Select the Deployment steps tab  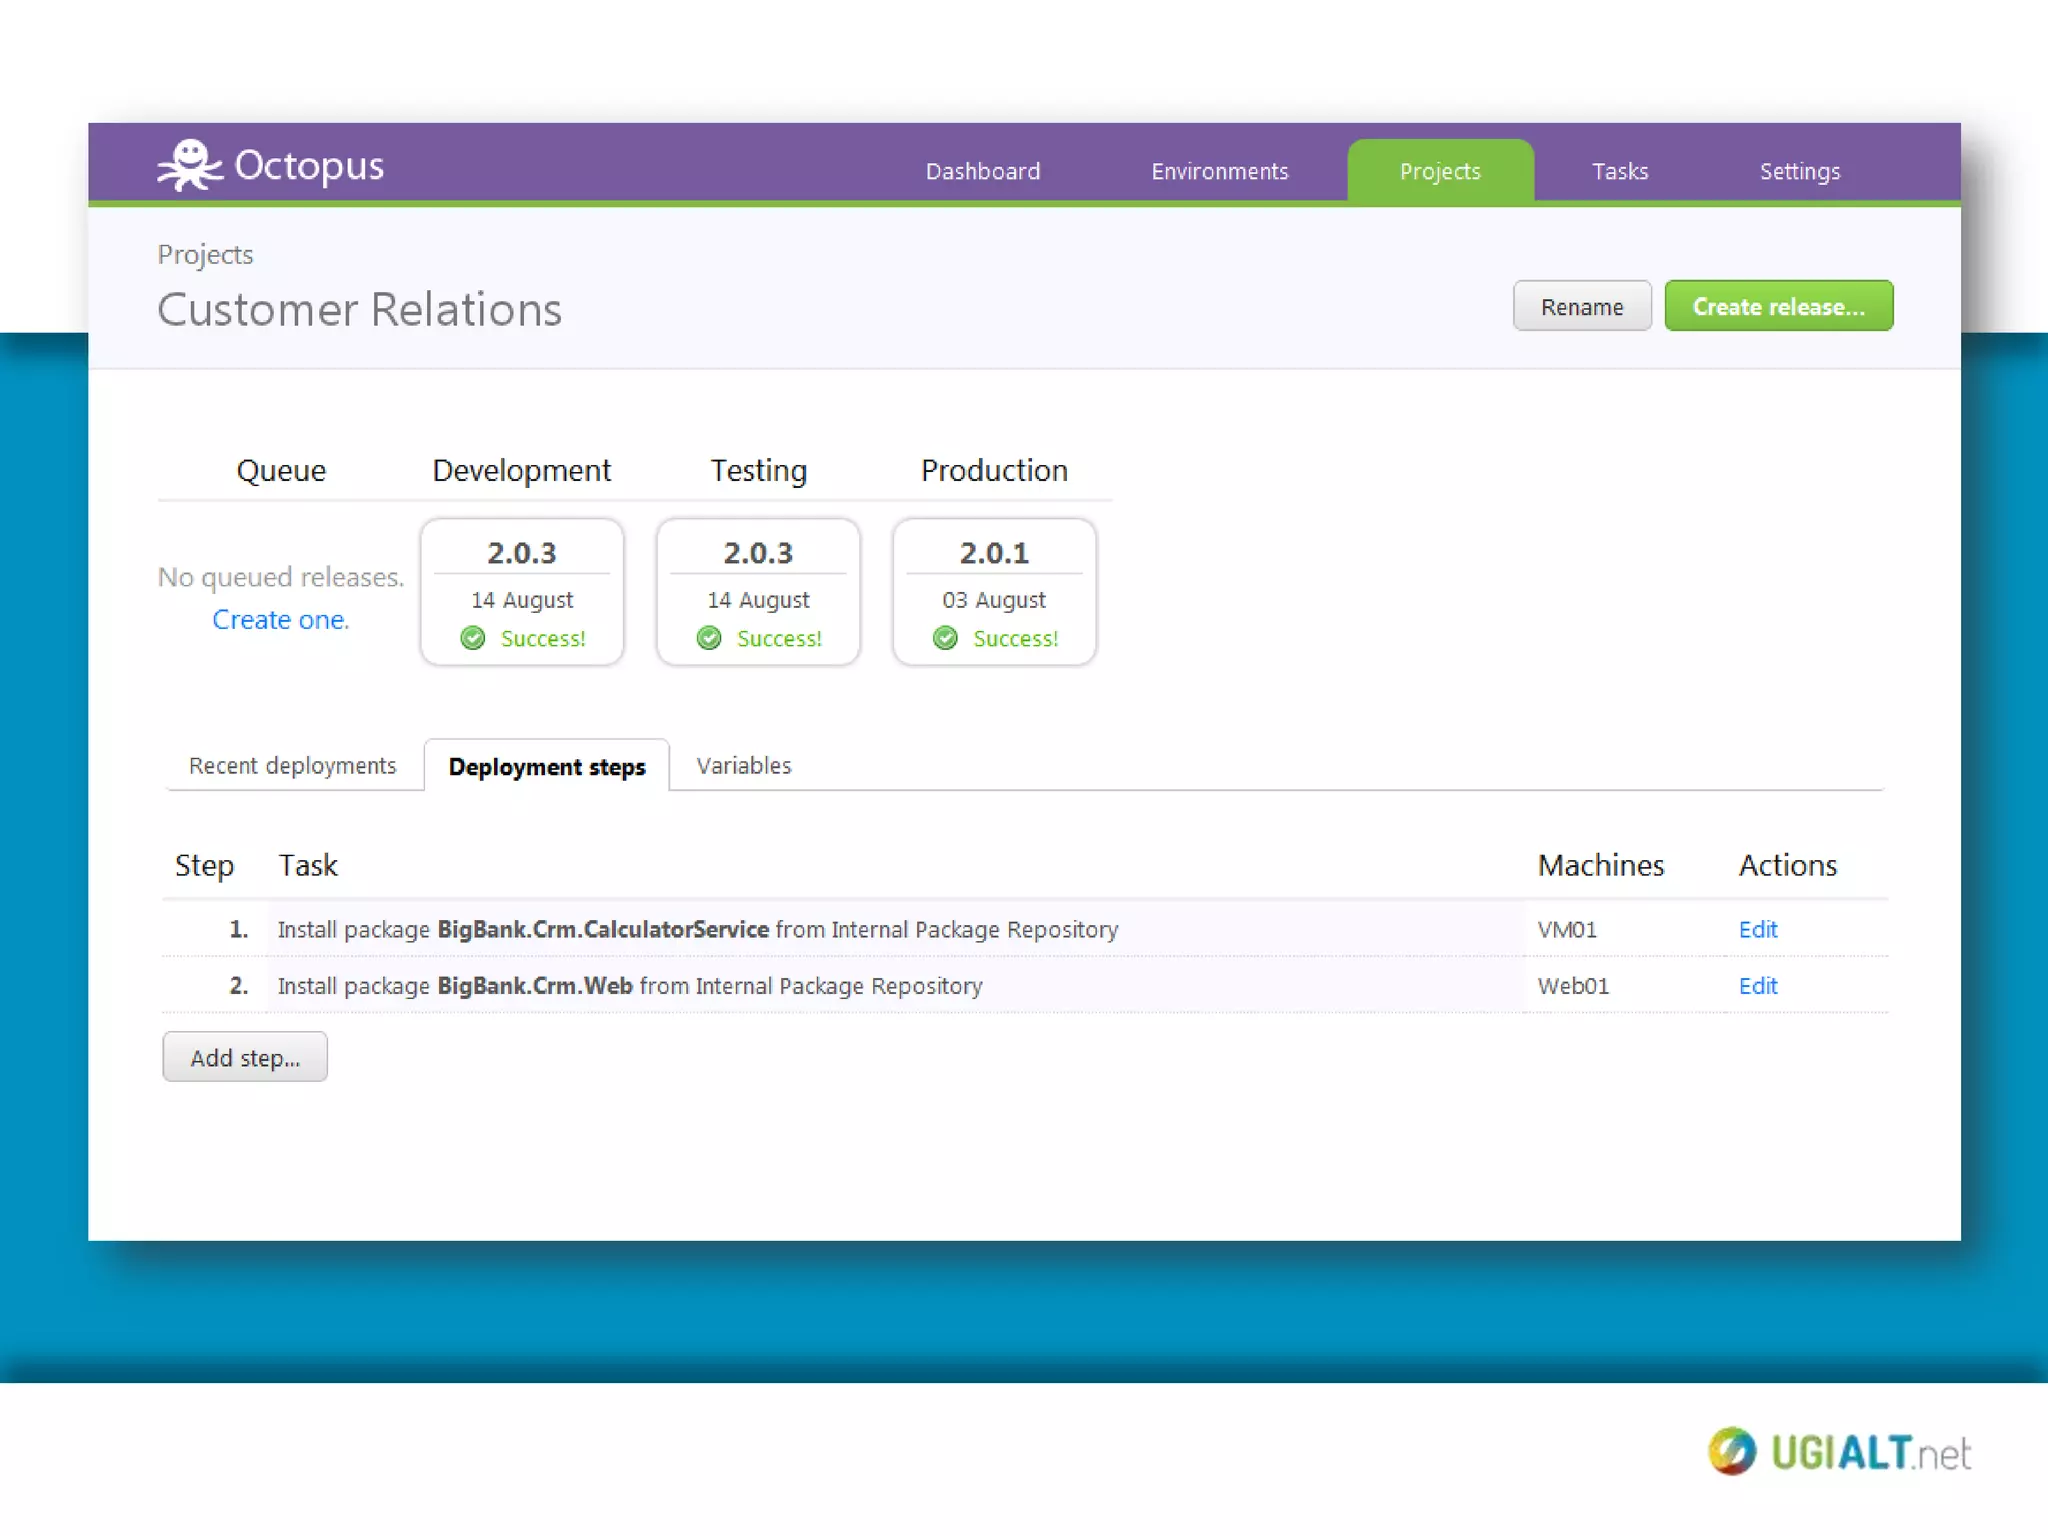(x=546, y=766)
